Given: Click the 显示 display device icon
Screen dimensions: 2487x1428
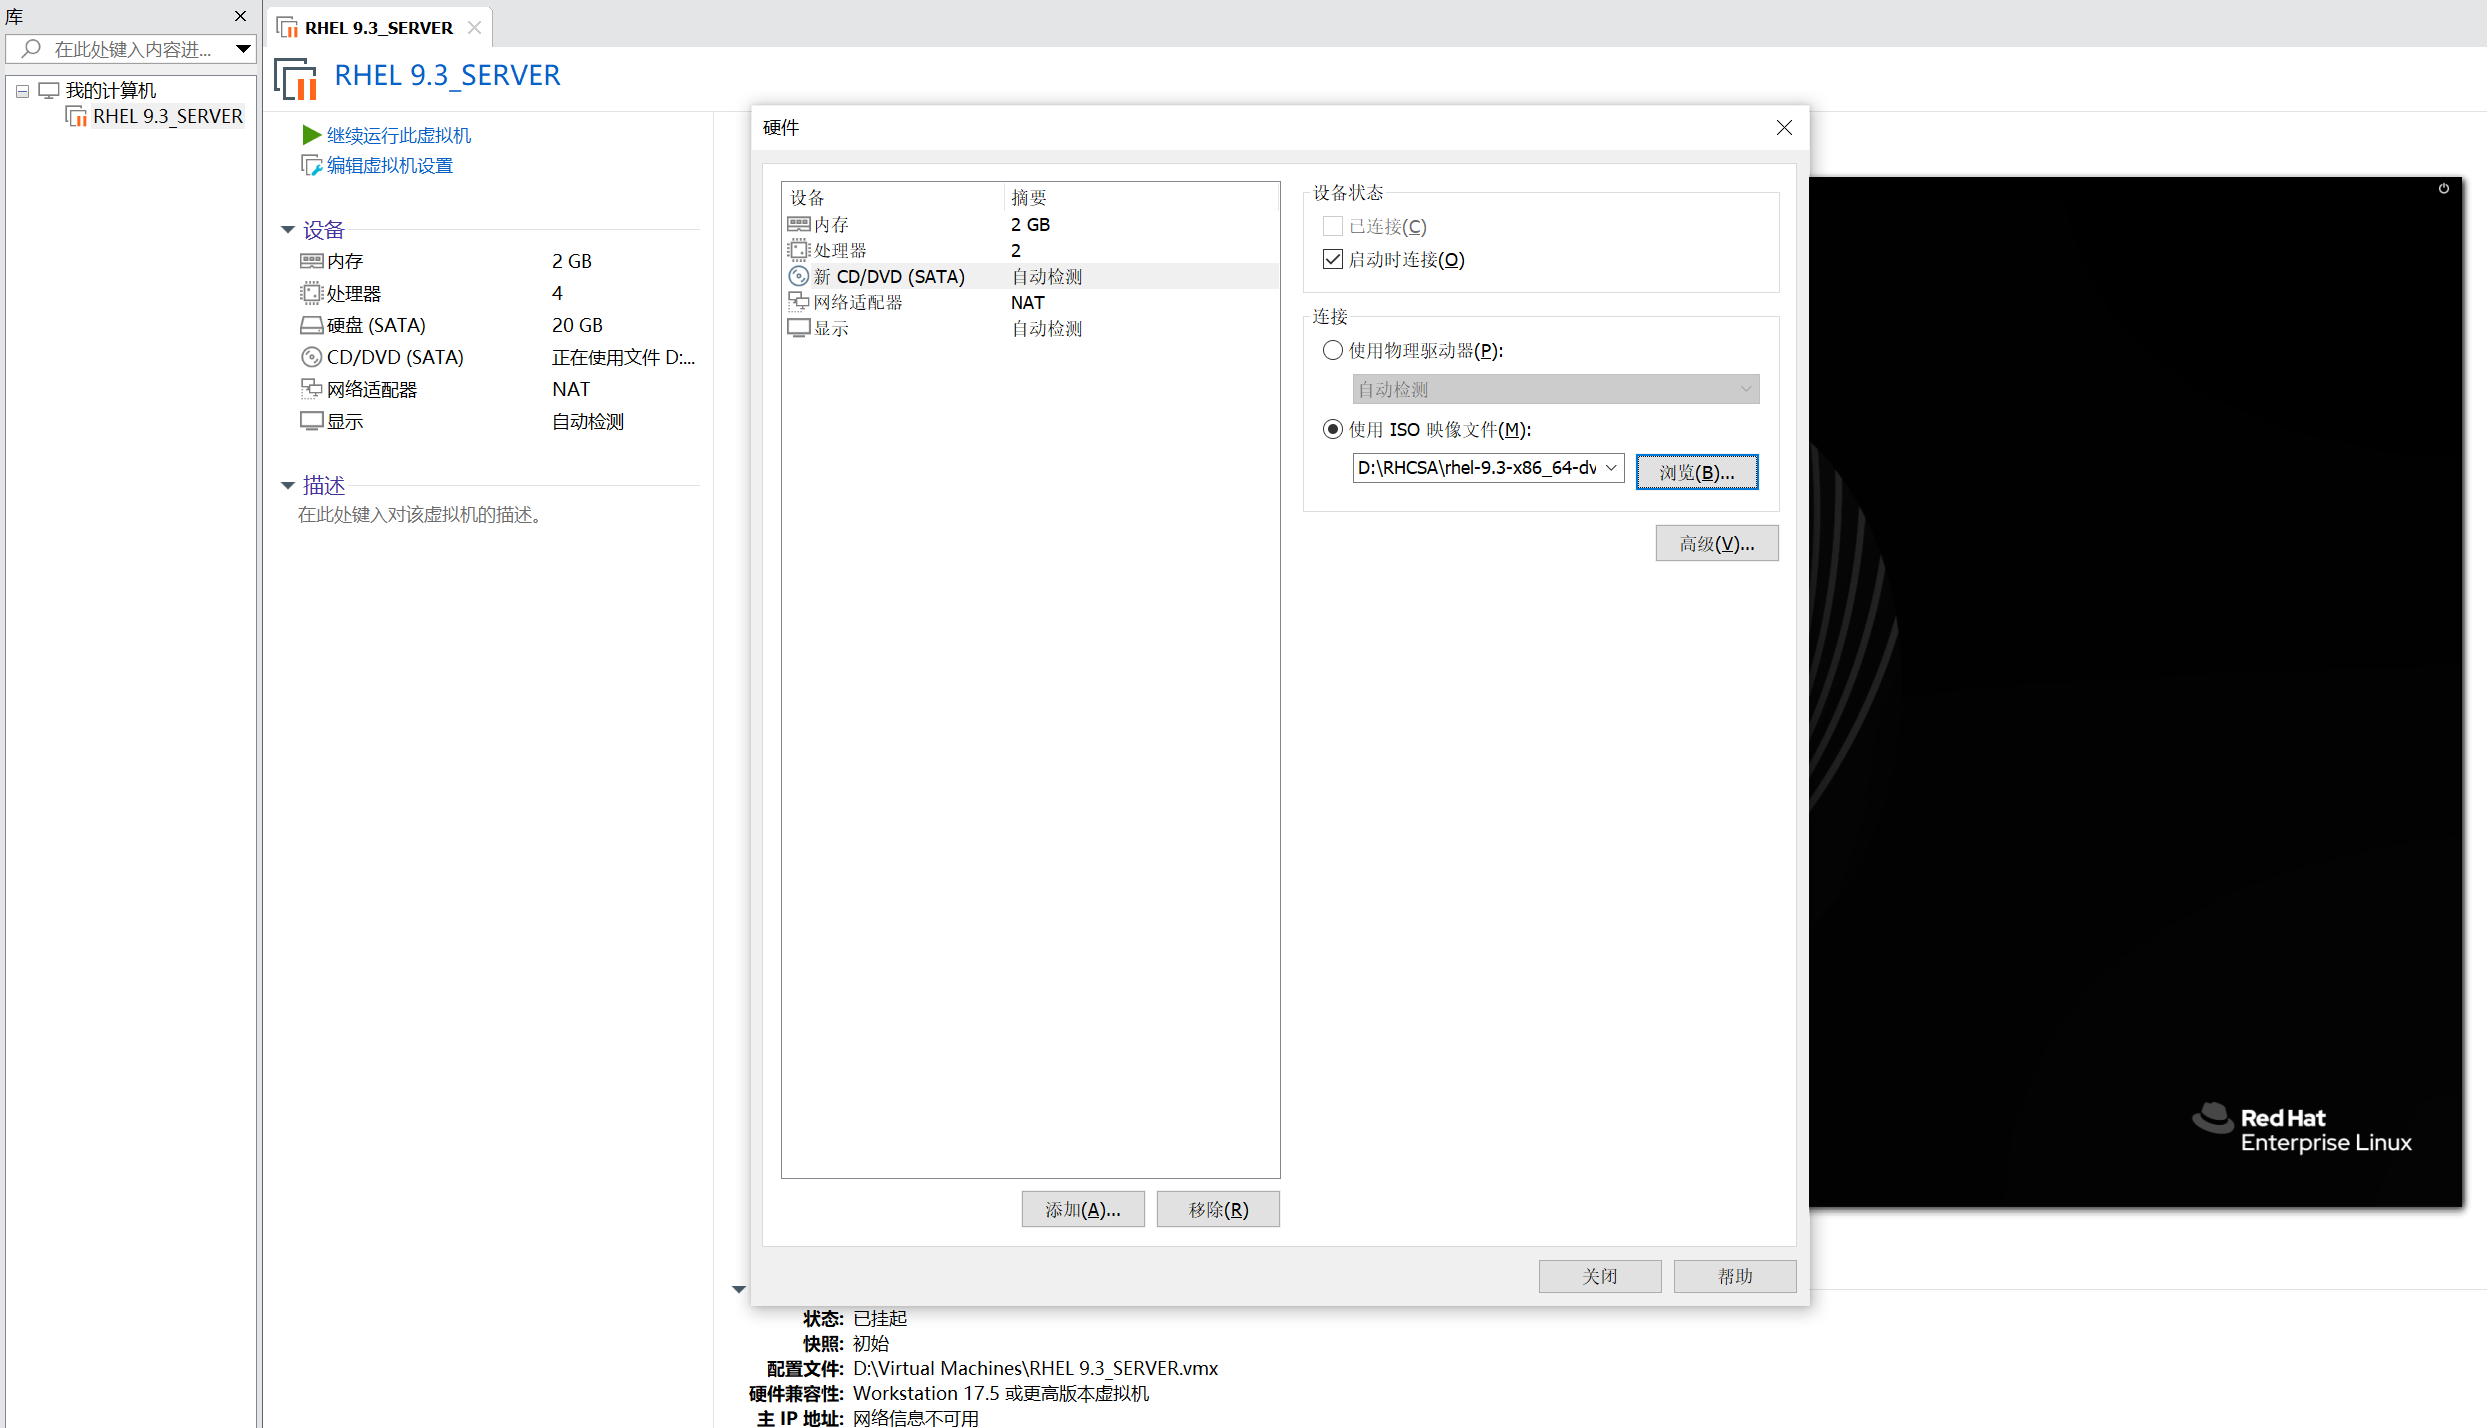Looking at the screenshot, I should point(311,420).
